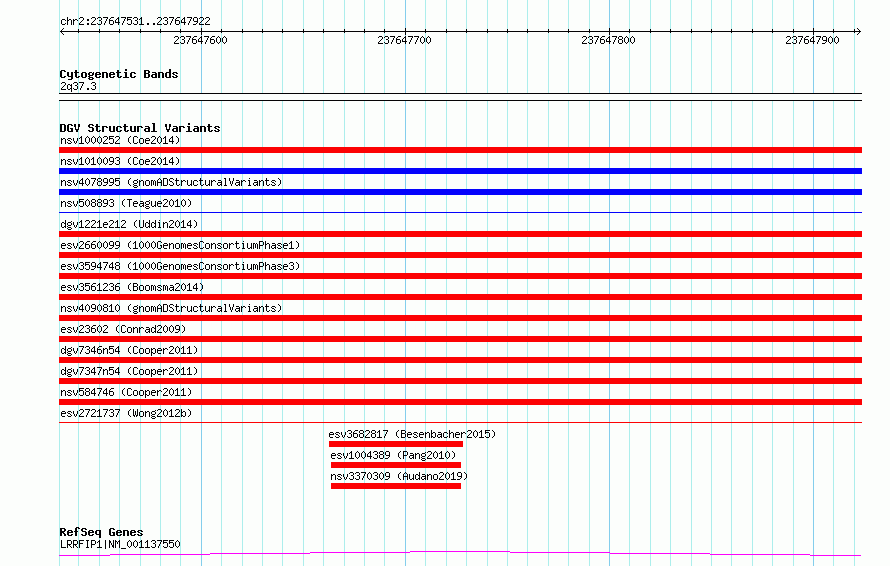Viewport: 890px width, 566px height.
Task: Click esv3682817 (Besenbacher2015) label
Action: [x=412, y=434]
